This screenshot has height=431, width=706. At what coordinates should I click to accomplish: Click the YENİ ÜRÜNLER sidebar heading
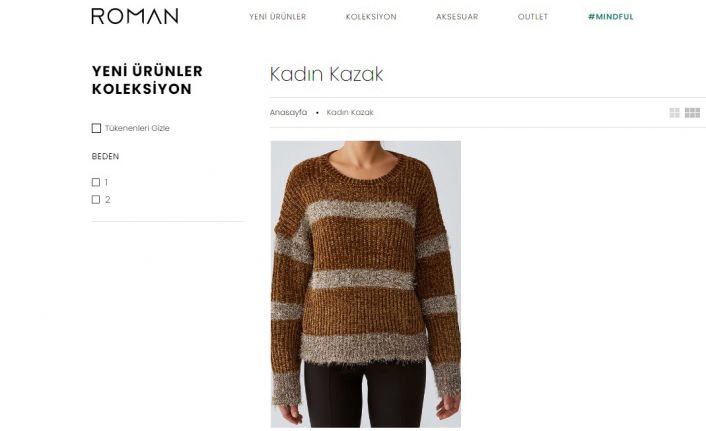point(147,71)
